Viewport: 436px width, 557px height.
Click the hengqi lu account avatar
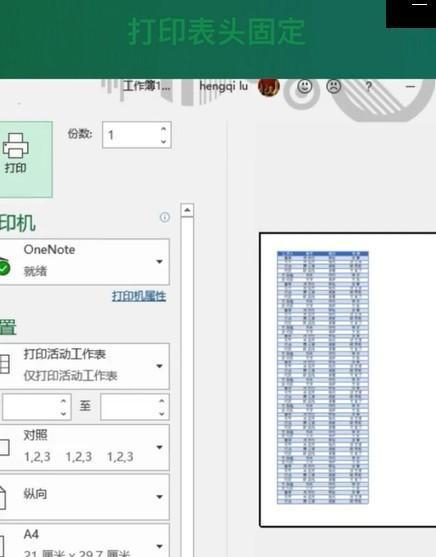268,87
